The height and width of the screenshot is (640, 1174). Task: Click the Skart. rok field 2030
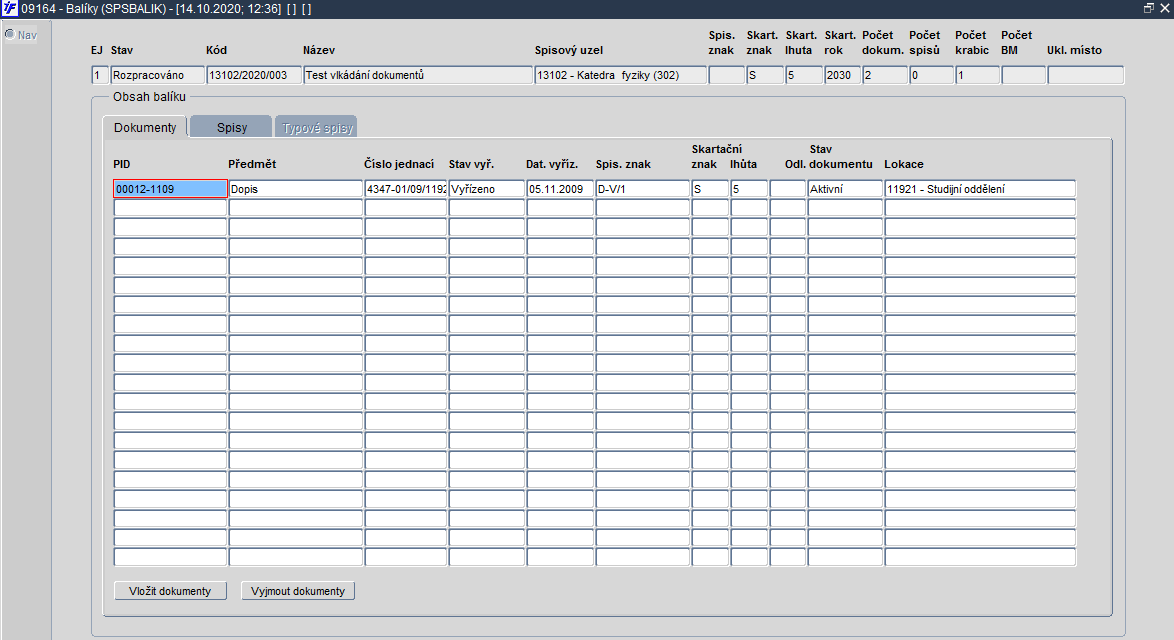point(842,75)
